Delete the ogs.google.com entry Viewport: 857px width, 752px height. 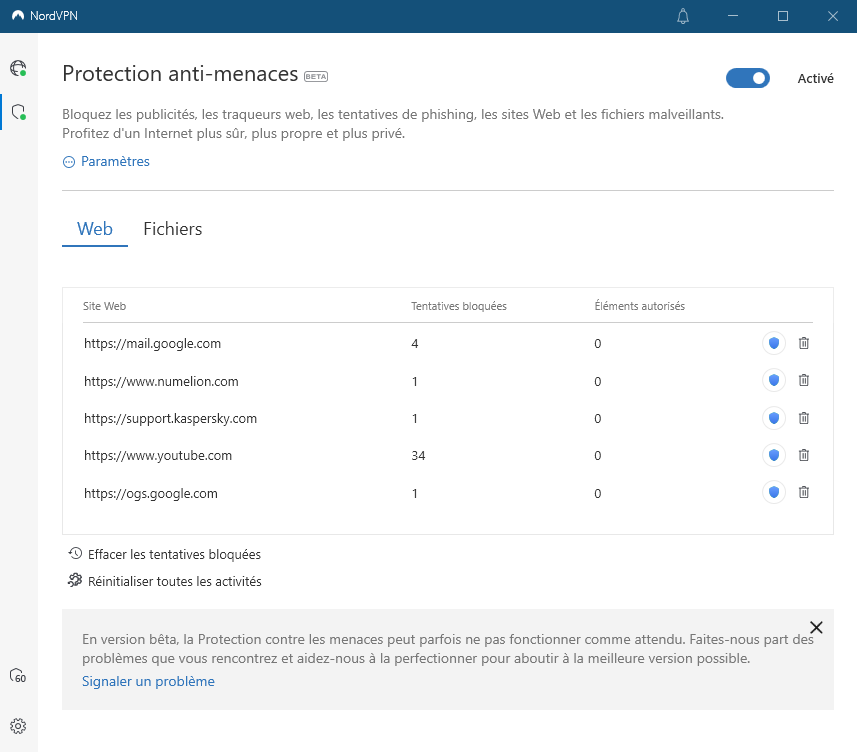[803, 492]
